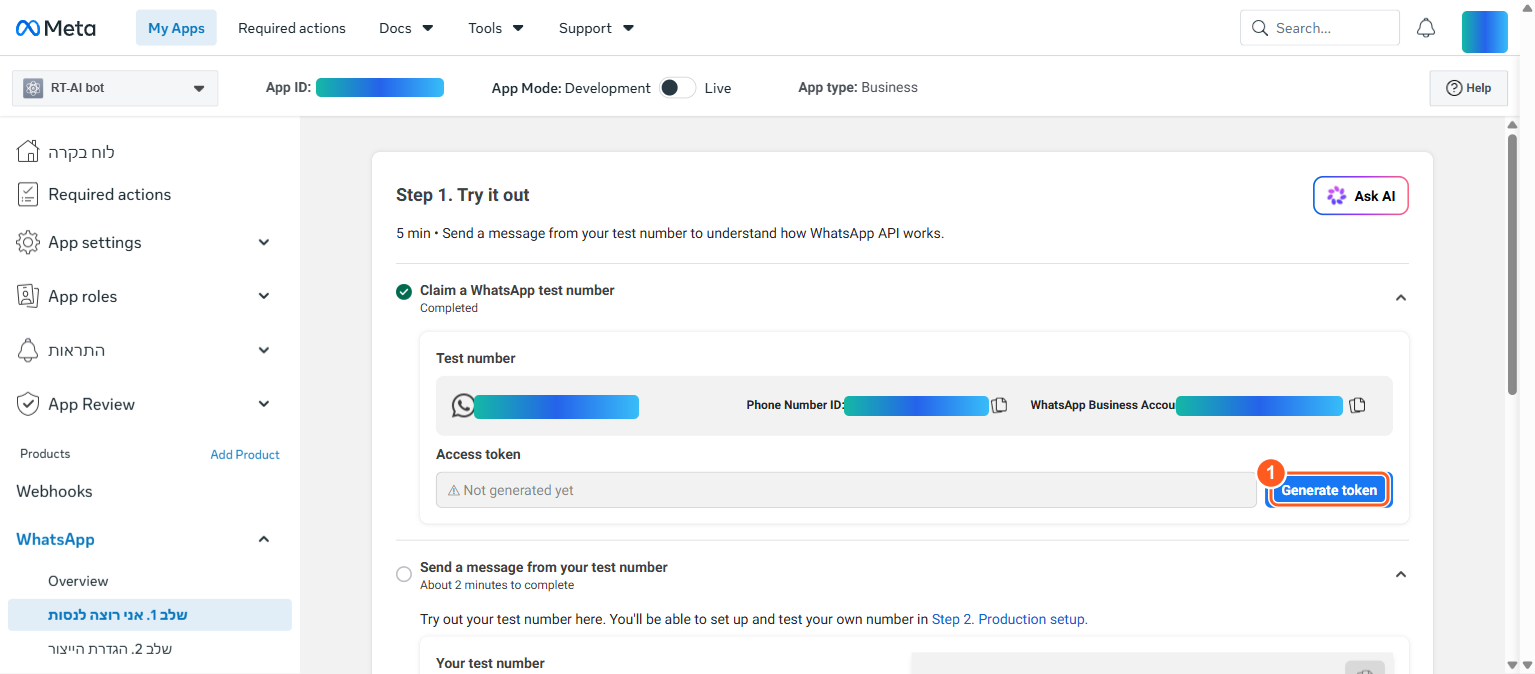Open לוח בקרה in the sidebar

(81, 152)
